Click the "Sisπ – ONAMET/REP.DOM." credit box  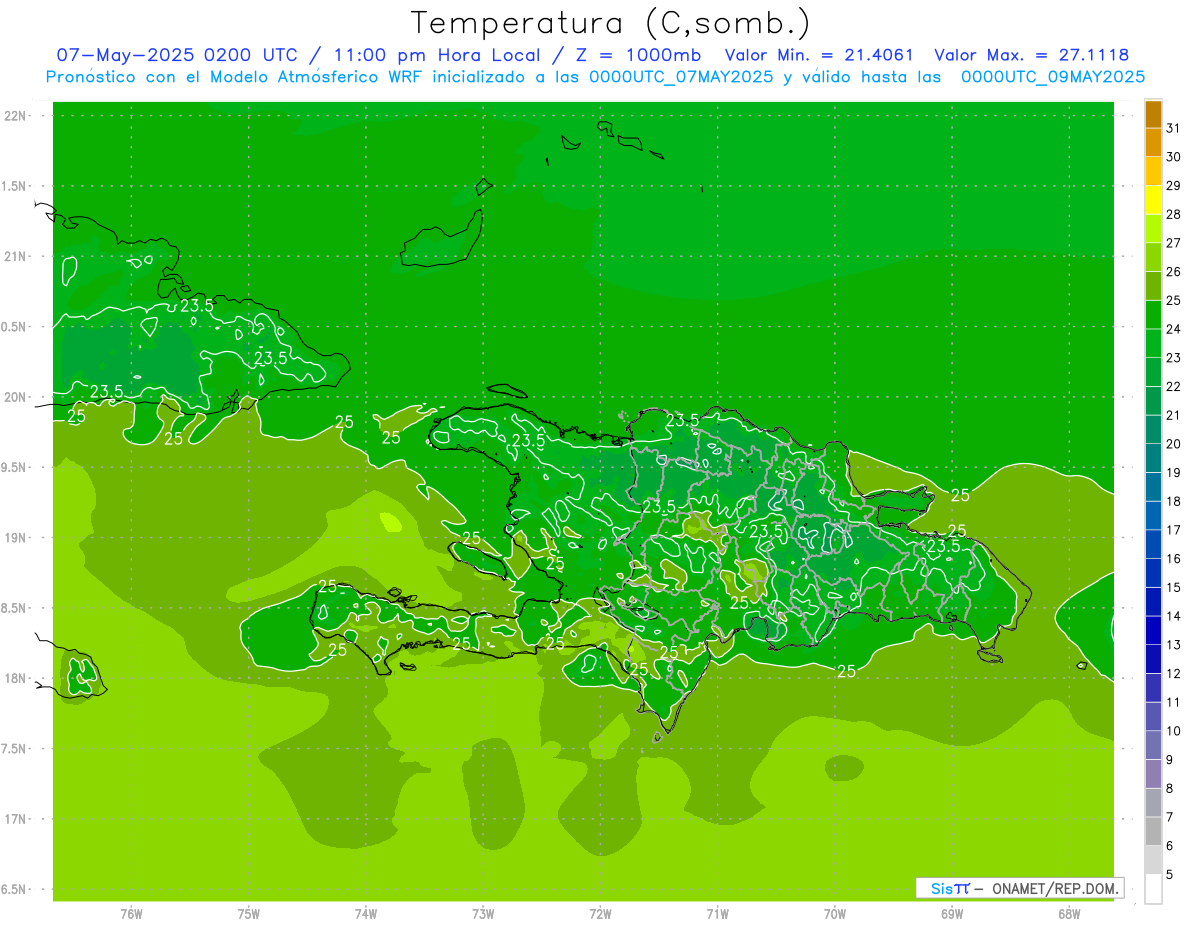(x=1019, y=888)
